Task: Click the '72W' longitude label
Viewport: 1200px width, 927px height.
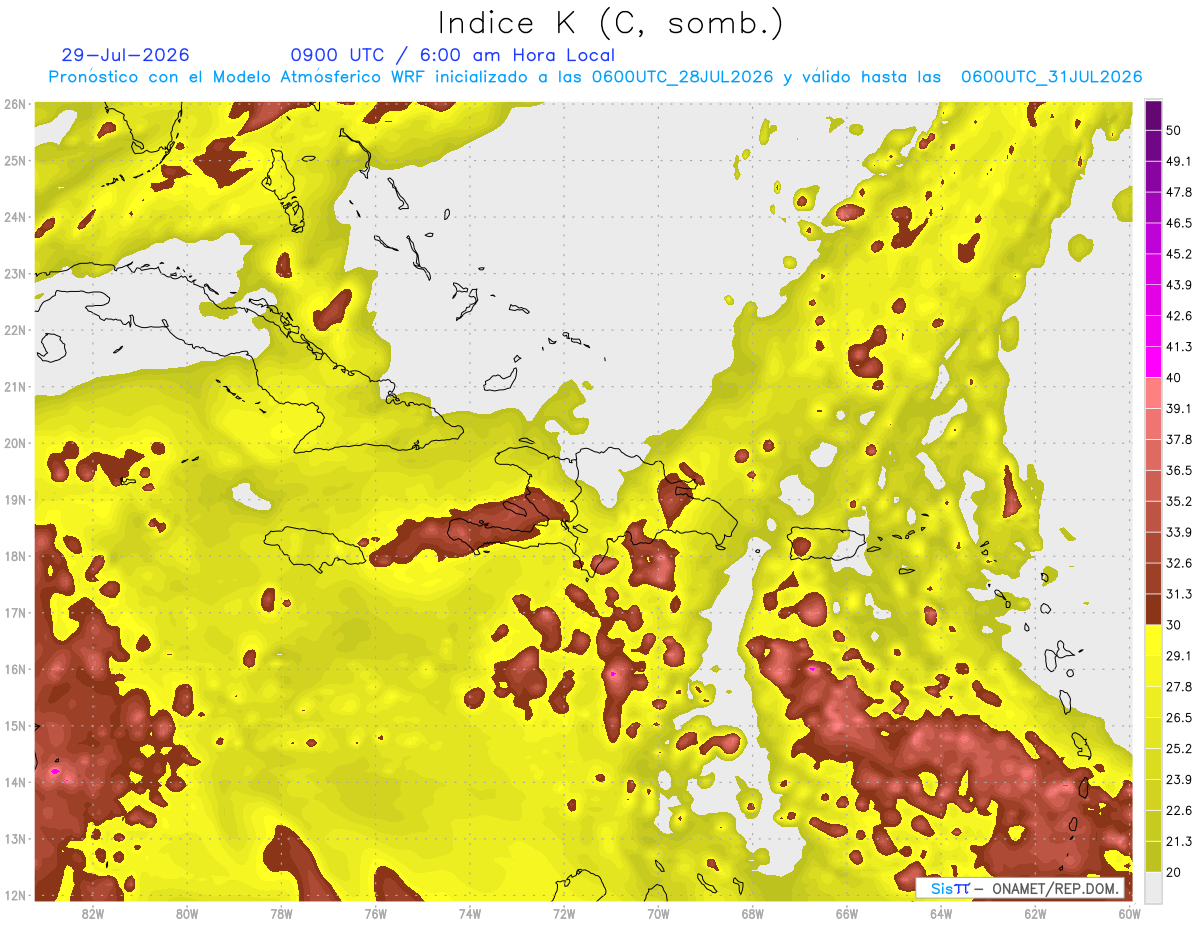Action: [564, 914]
